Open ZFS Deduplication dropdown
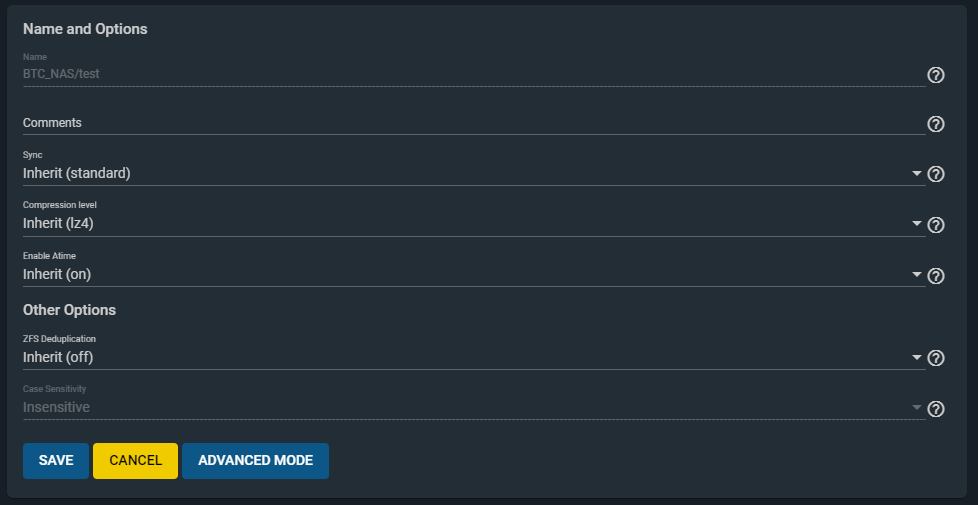This screenshot has height=505, width=978. click(x=917, y=358)
